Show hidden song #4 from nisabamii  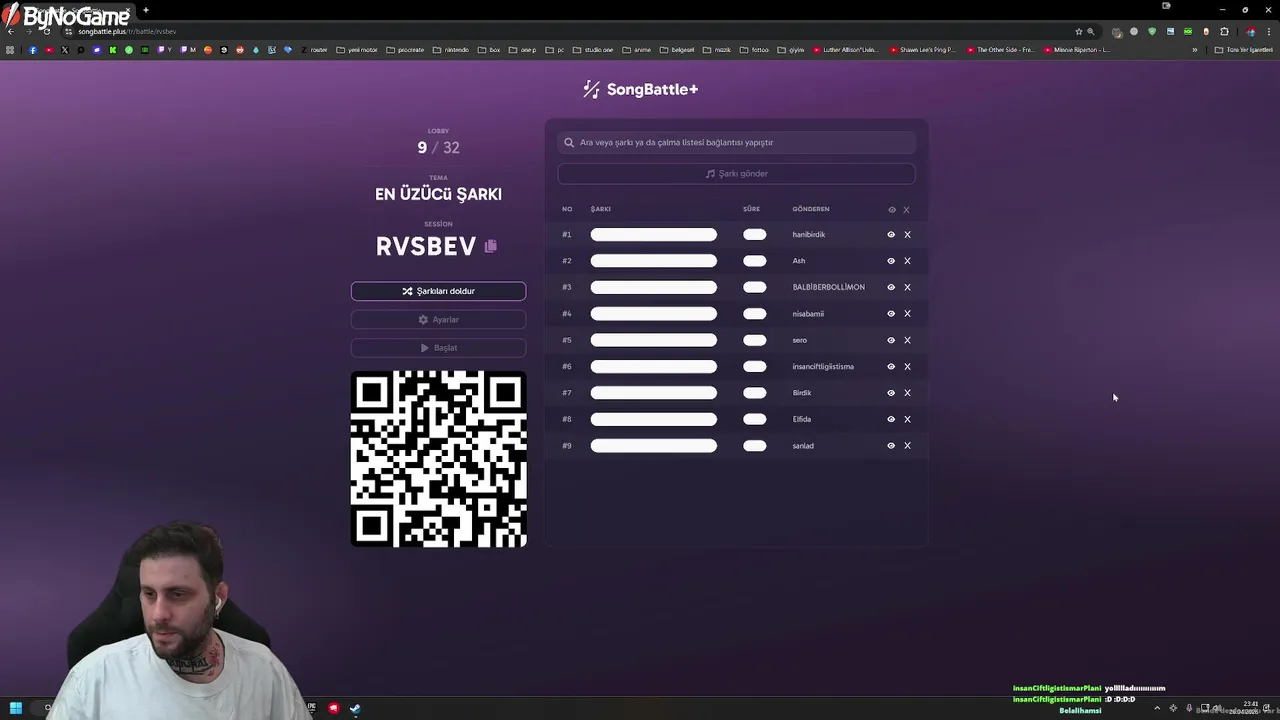pyautogui.click(x=891, y=314)
